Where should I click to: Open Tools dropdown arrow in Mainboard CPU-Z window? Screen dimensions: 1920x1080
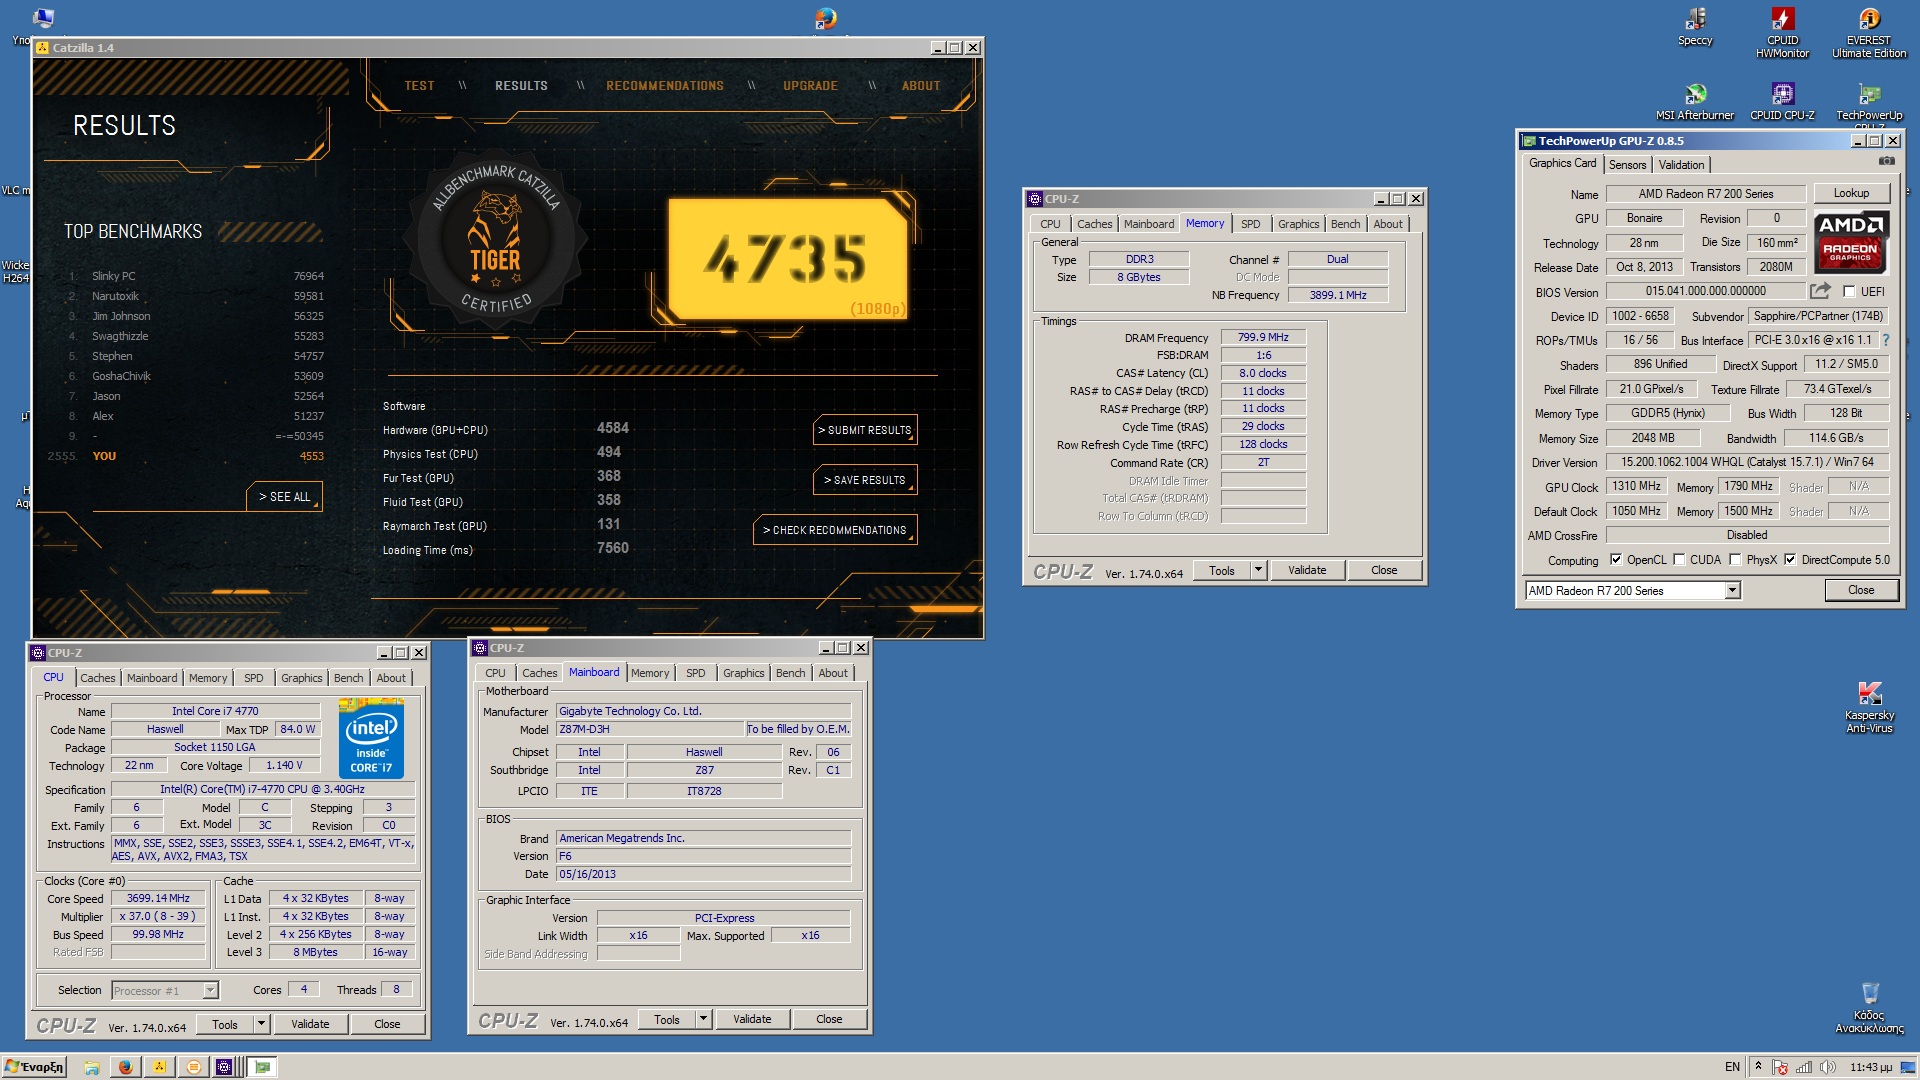pyautogui.click(x=703, y=1019)
